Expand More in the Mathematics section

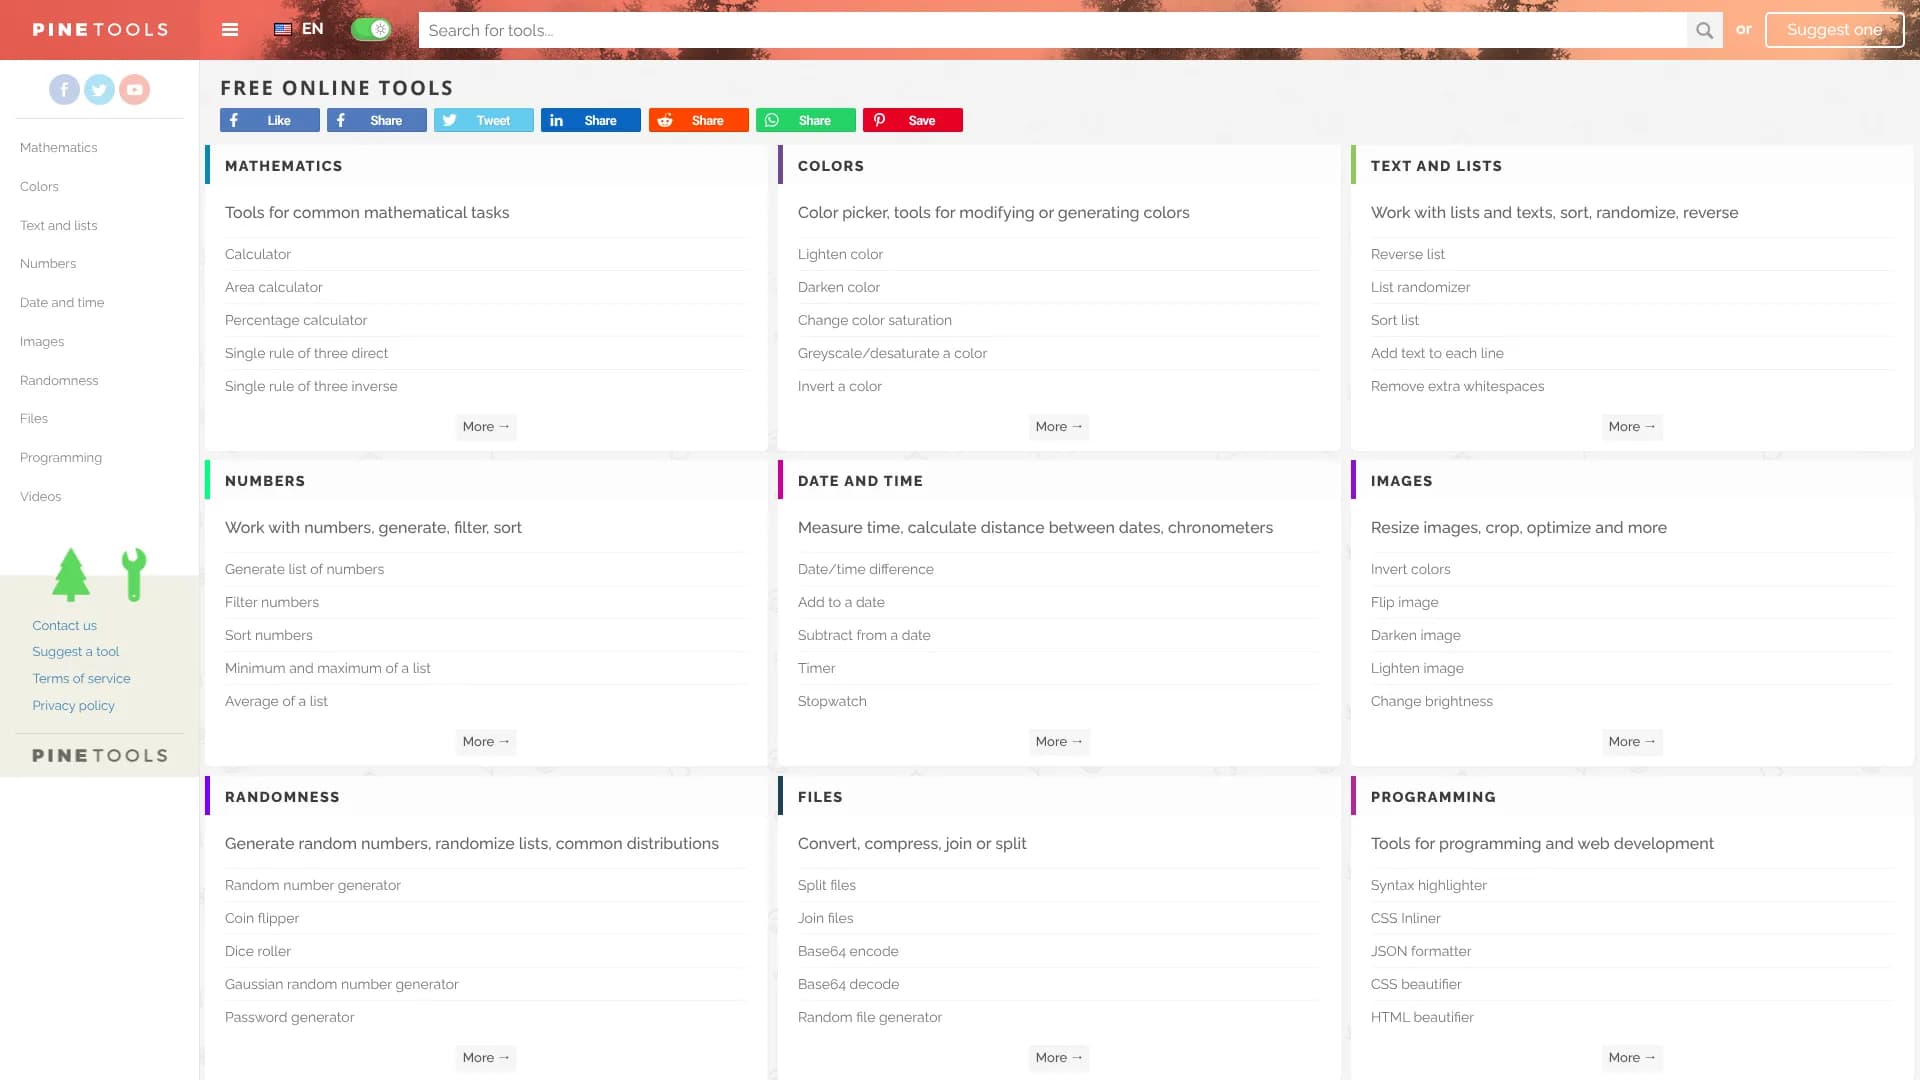pos(486,427)
